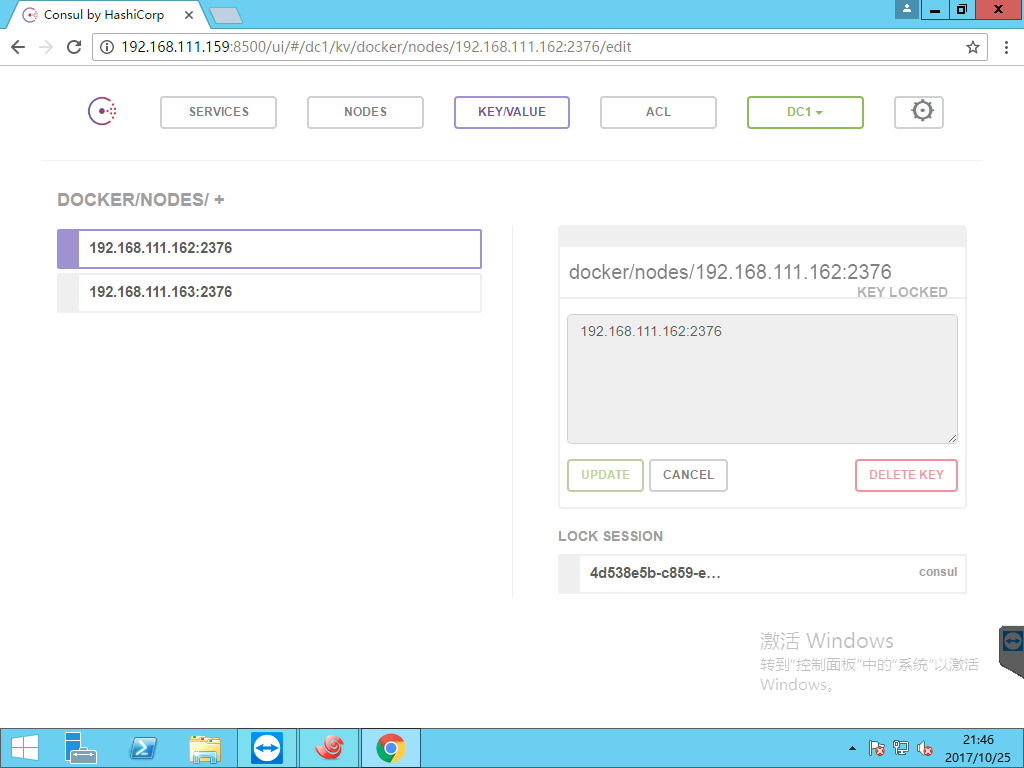The height and width of the screenshot is (768, 1024).
Task: Open the ACL tab
Action: (658, 112)
